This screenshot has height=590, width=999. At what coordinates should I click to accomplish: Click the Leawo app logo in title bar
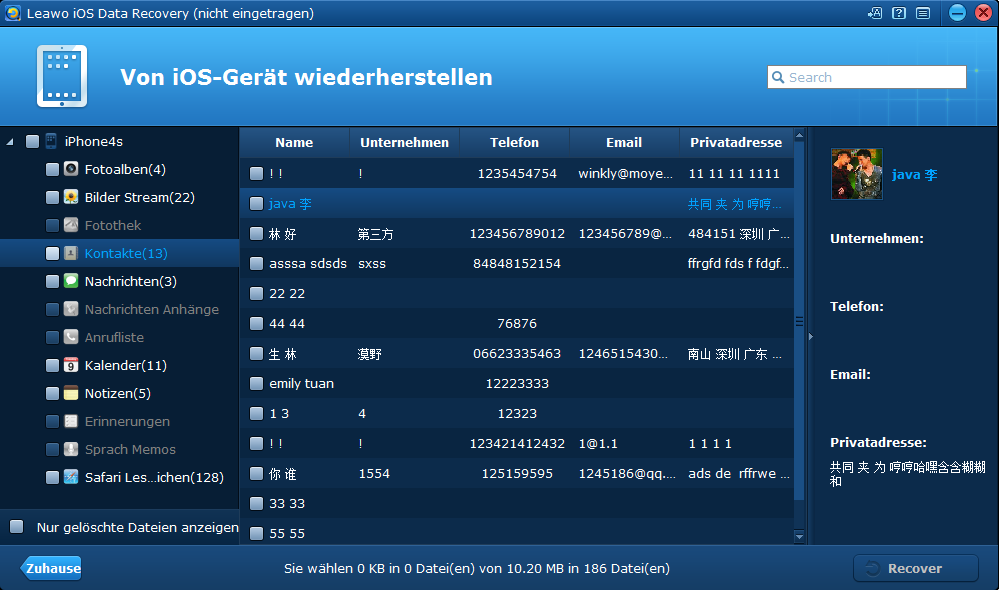(x=13, y=13)
